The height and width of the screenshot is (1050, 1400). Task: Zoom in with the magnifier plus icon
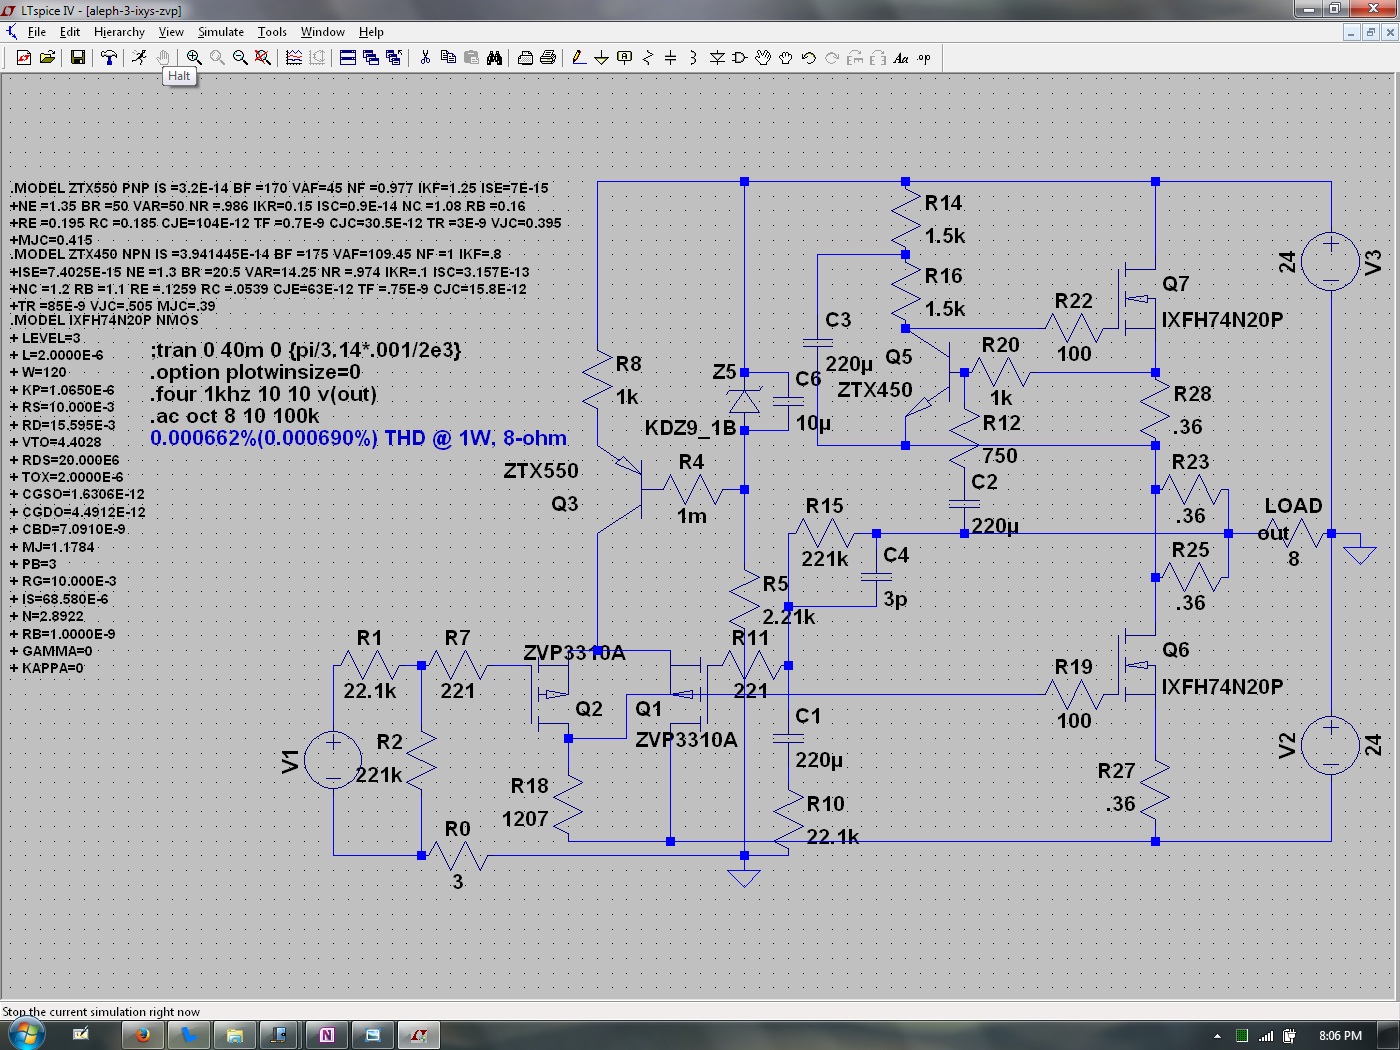(194, 58)
